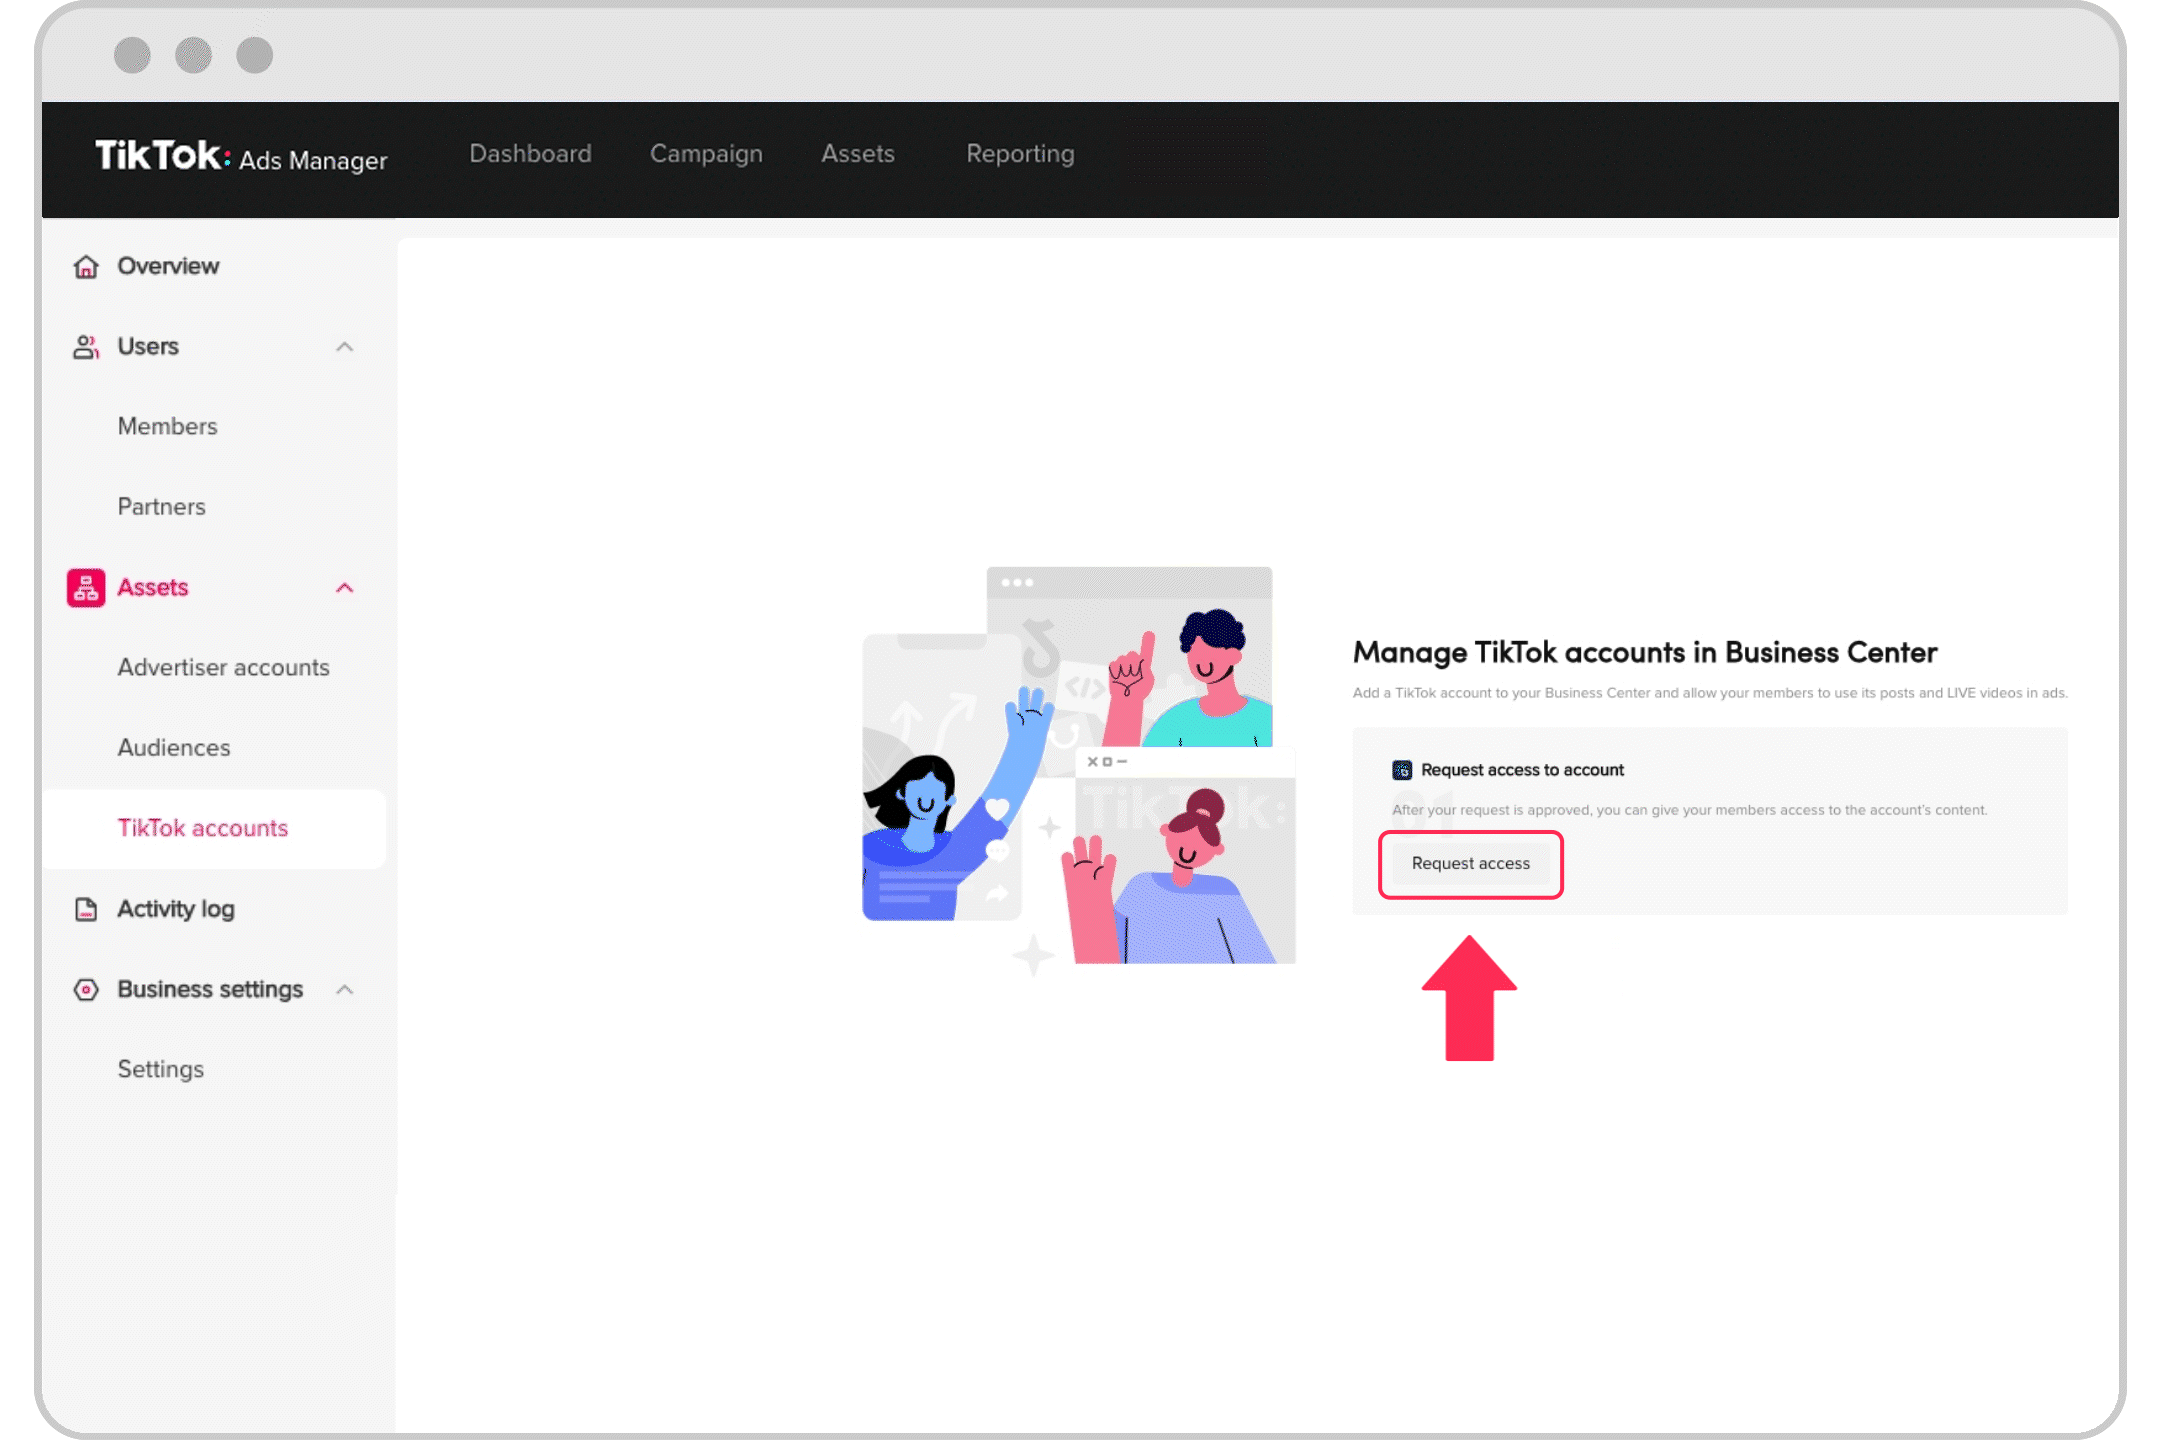Viewport: 2160px width, 1440px height.
Task: Collapse the Users section chevron
Action: click(345, 347)
